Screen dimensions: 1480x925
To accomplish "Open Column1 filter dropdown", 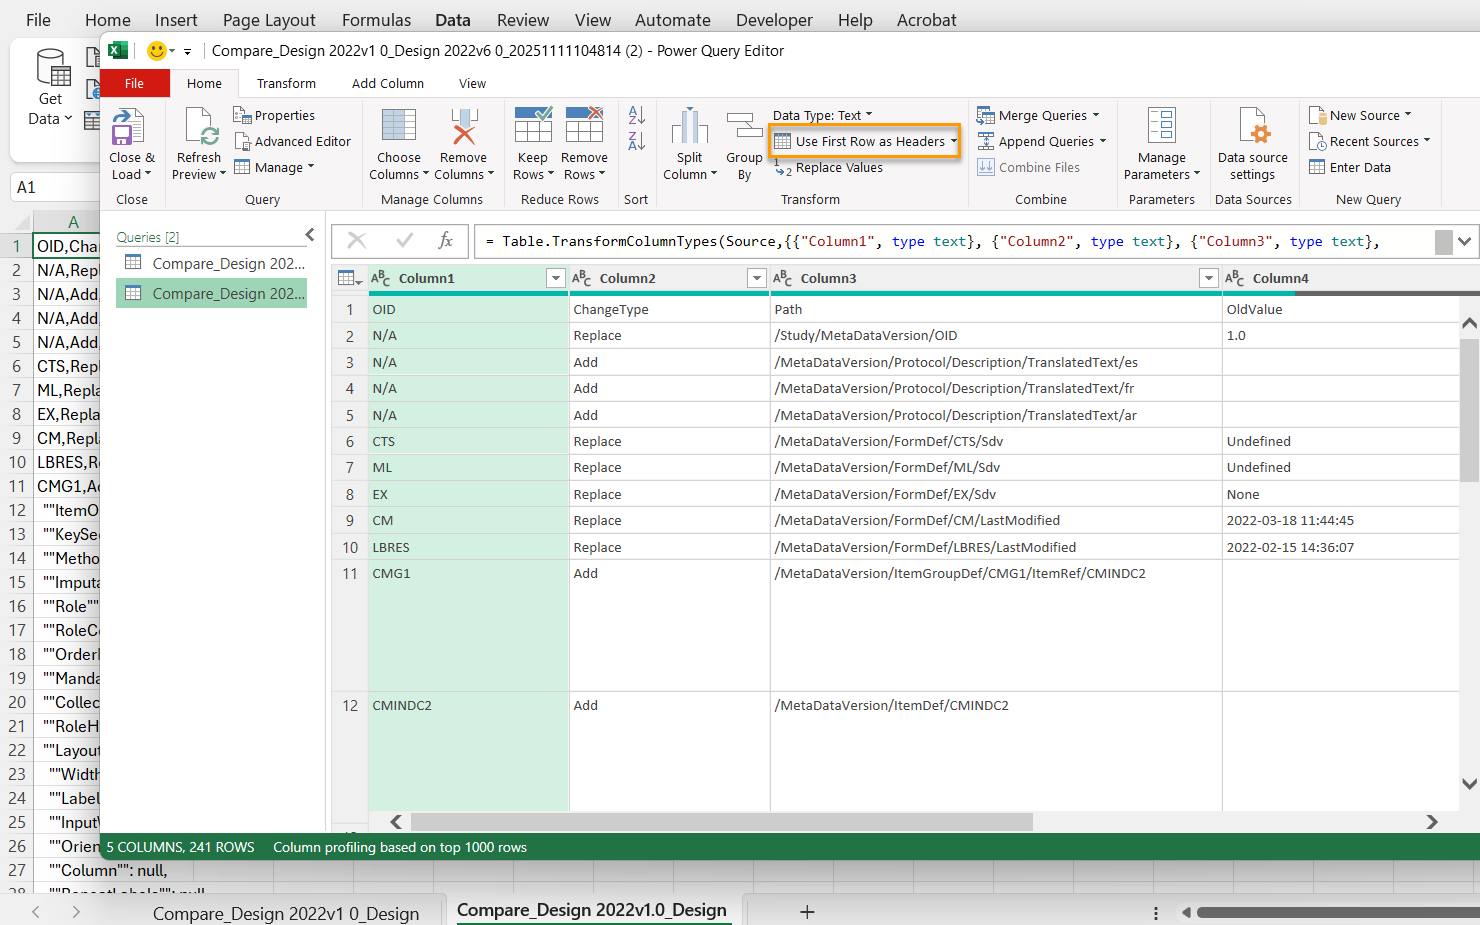I will point(556,278).
